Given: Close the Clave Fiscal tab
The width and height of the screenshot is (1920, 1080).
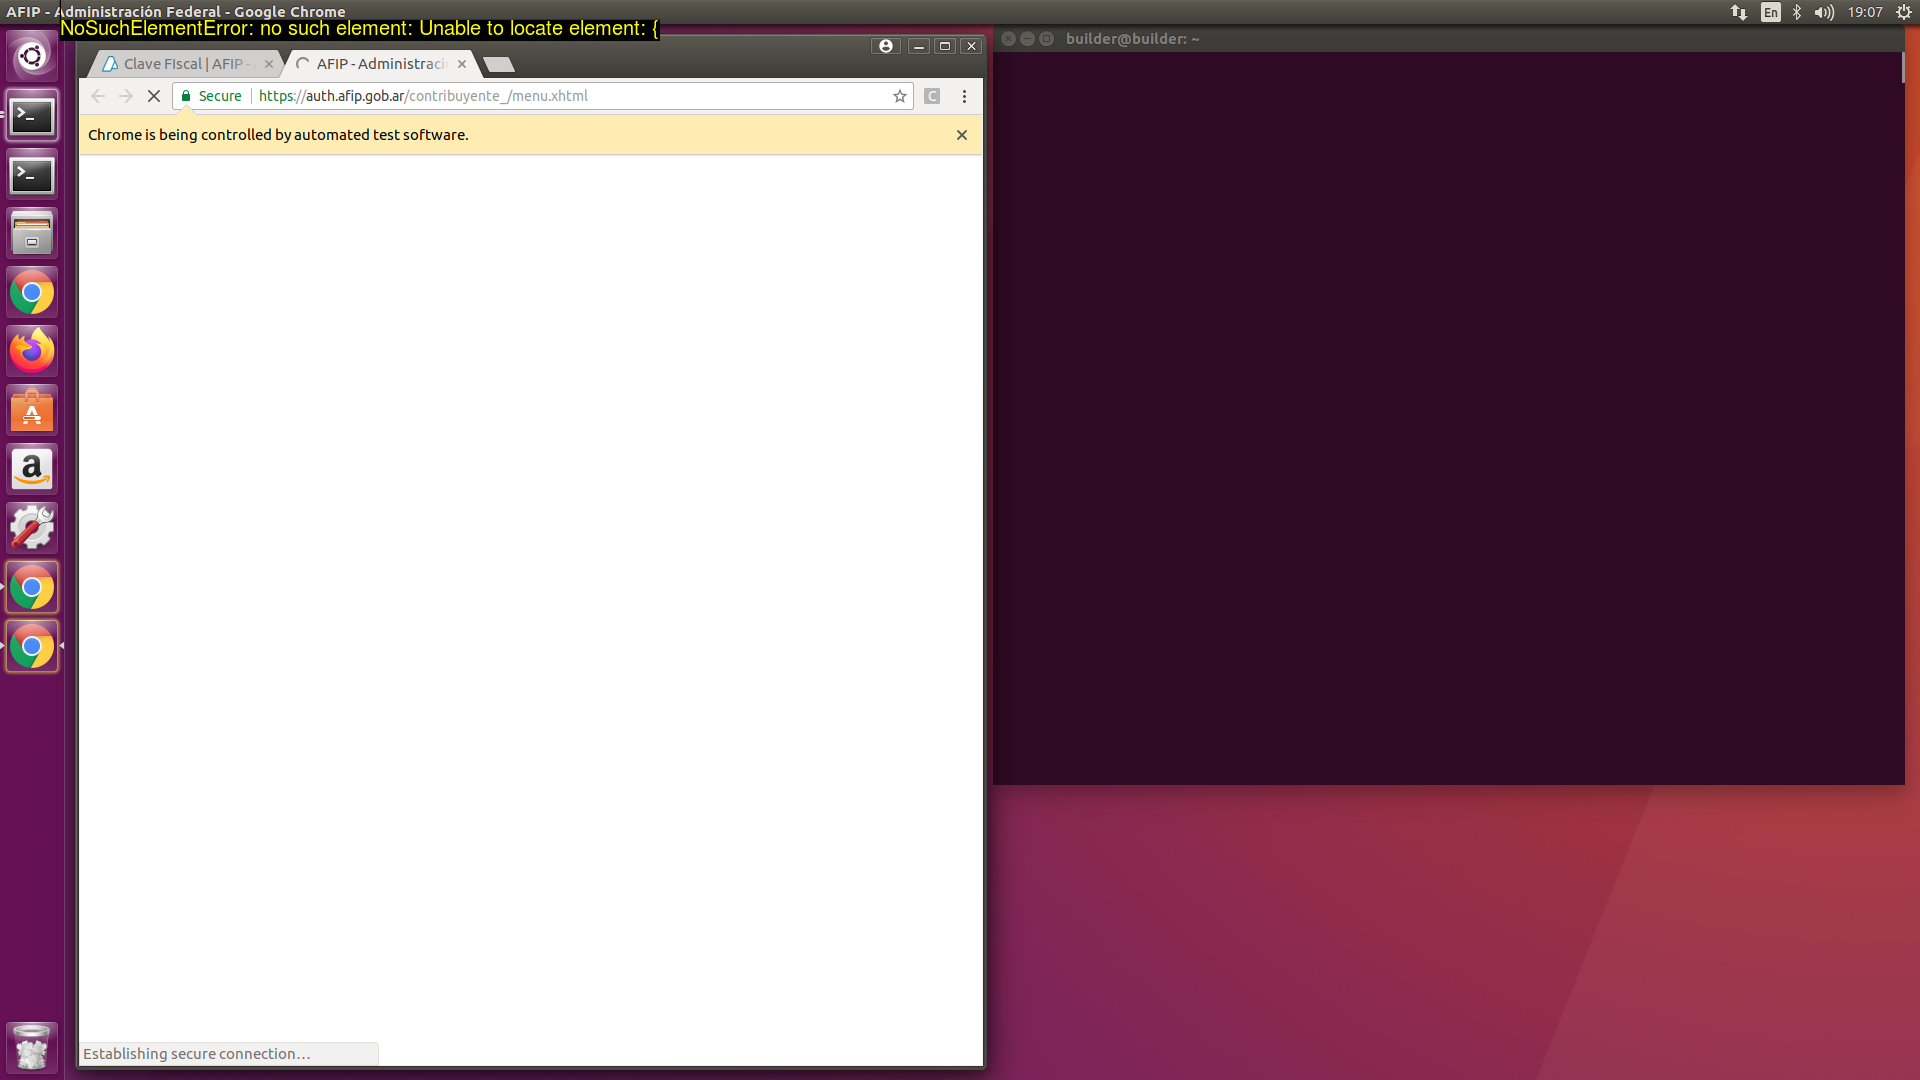Looking at the screenshot, I should (x=269, y=64).
